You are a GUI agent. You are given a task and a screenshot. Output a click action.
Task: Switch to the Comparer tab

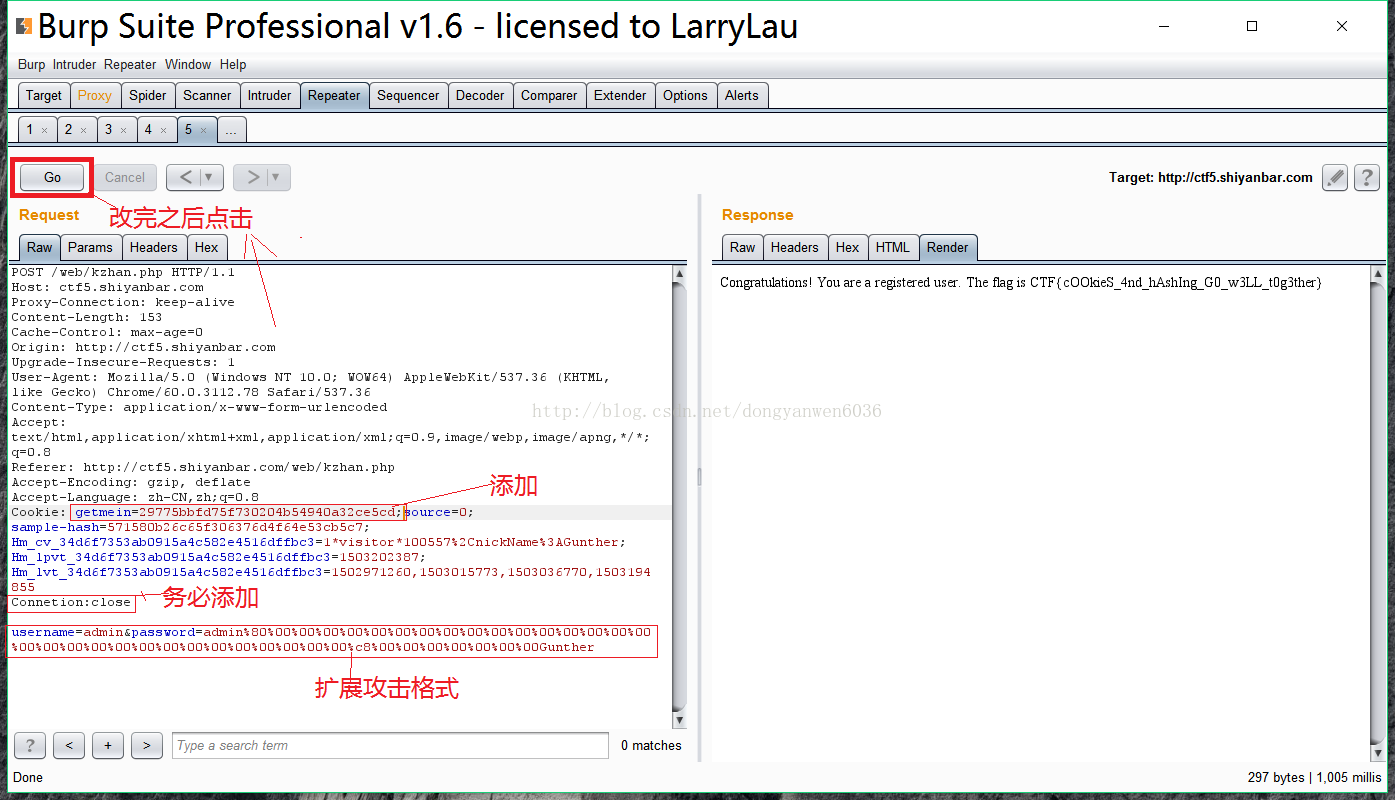[x=549, y=95]
